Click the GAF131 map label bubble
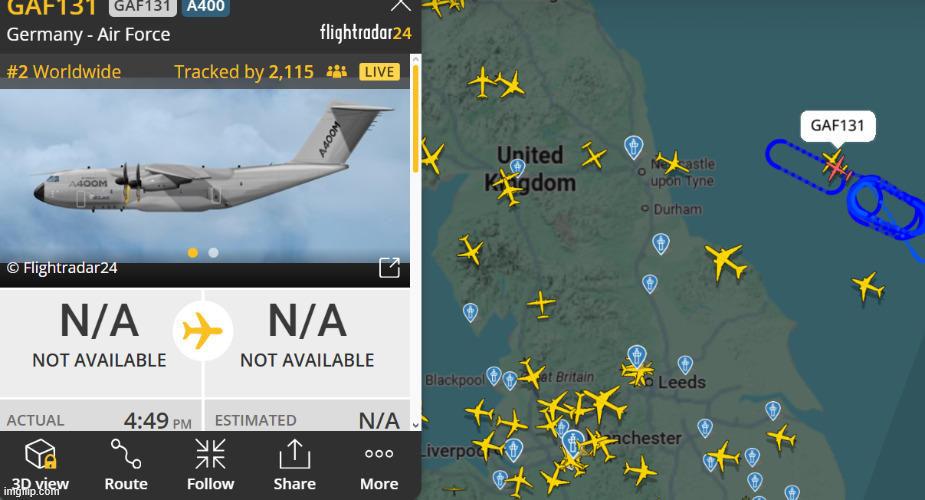Image resolution: width=925 pixels, height=500 pixels. click(x=837, y=126)
